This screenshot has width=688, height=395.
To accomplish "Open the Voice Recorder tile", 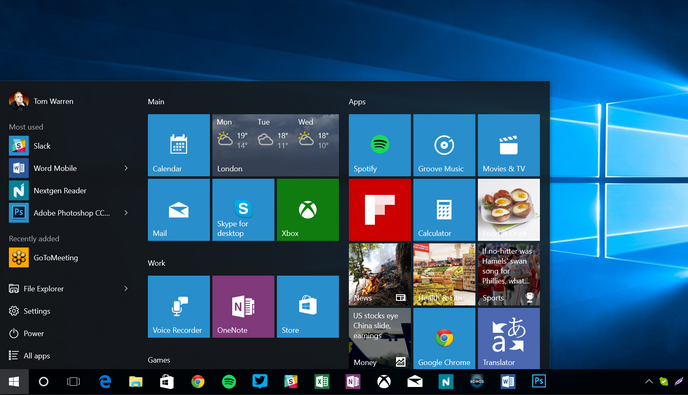I will (179, 307).
